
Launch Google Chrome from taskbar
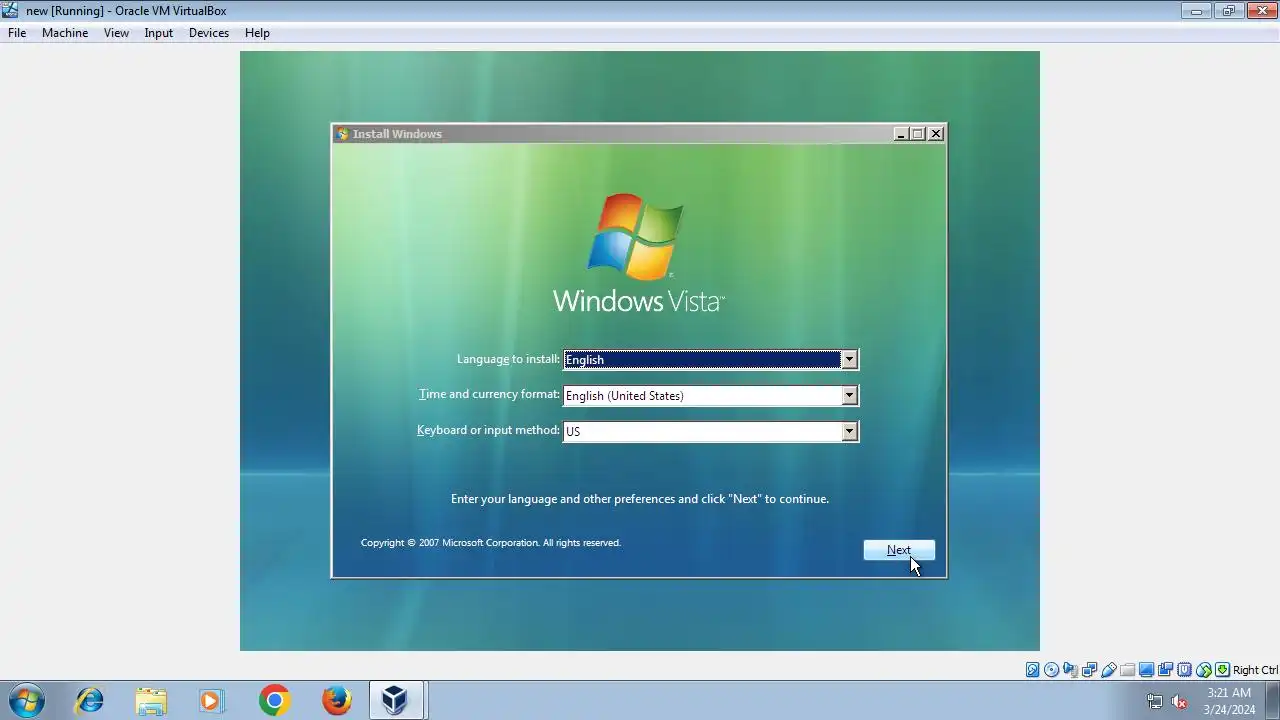(274, 700)
